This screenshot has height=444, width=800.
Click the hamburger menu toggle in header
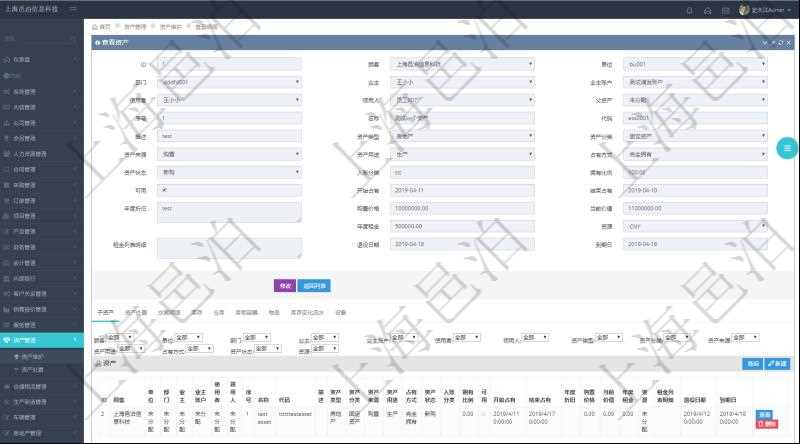pyautogui.click(x=72, y=8)
